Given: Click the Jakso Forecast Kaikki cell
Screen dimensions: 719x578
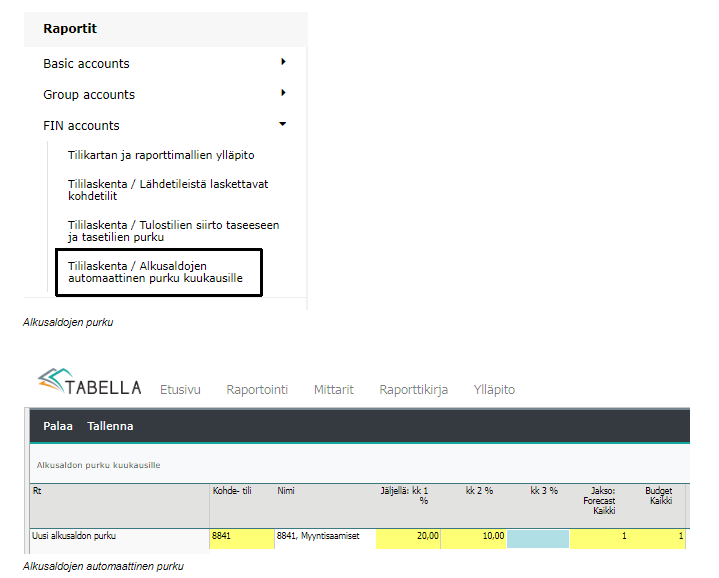Looking at the screenshot, I should 602,537.
